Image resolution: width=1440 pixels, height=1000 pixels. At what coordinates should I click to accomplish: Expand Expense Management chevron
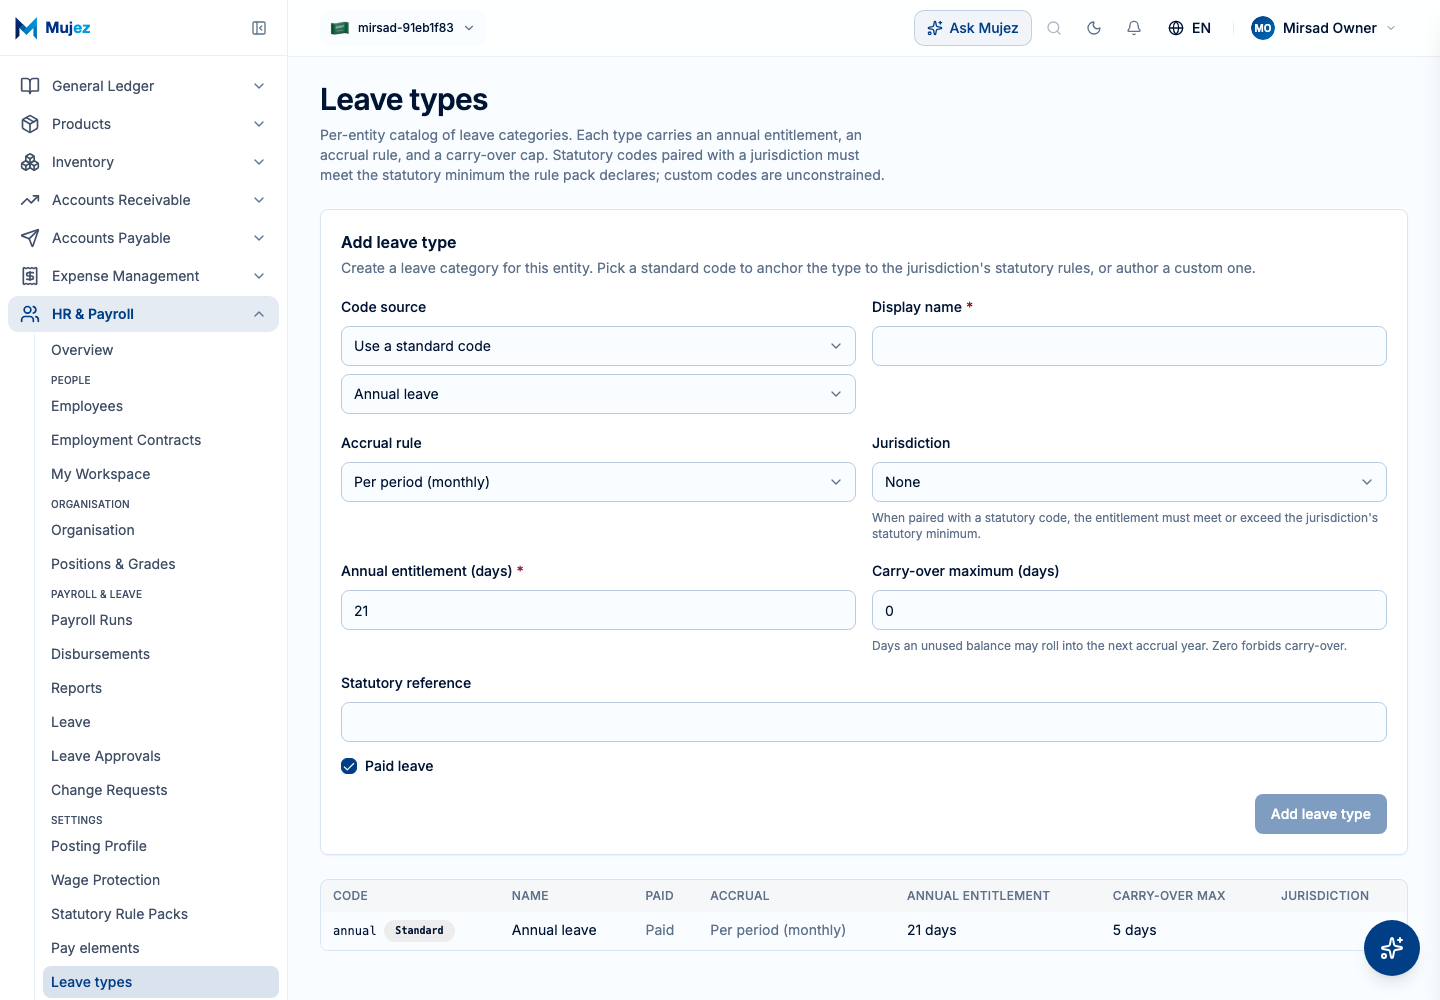coord(259,276)
